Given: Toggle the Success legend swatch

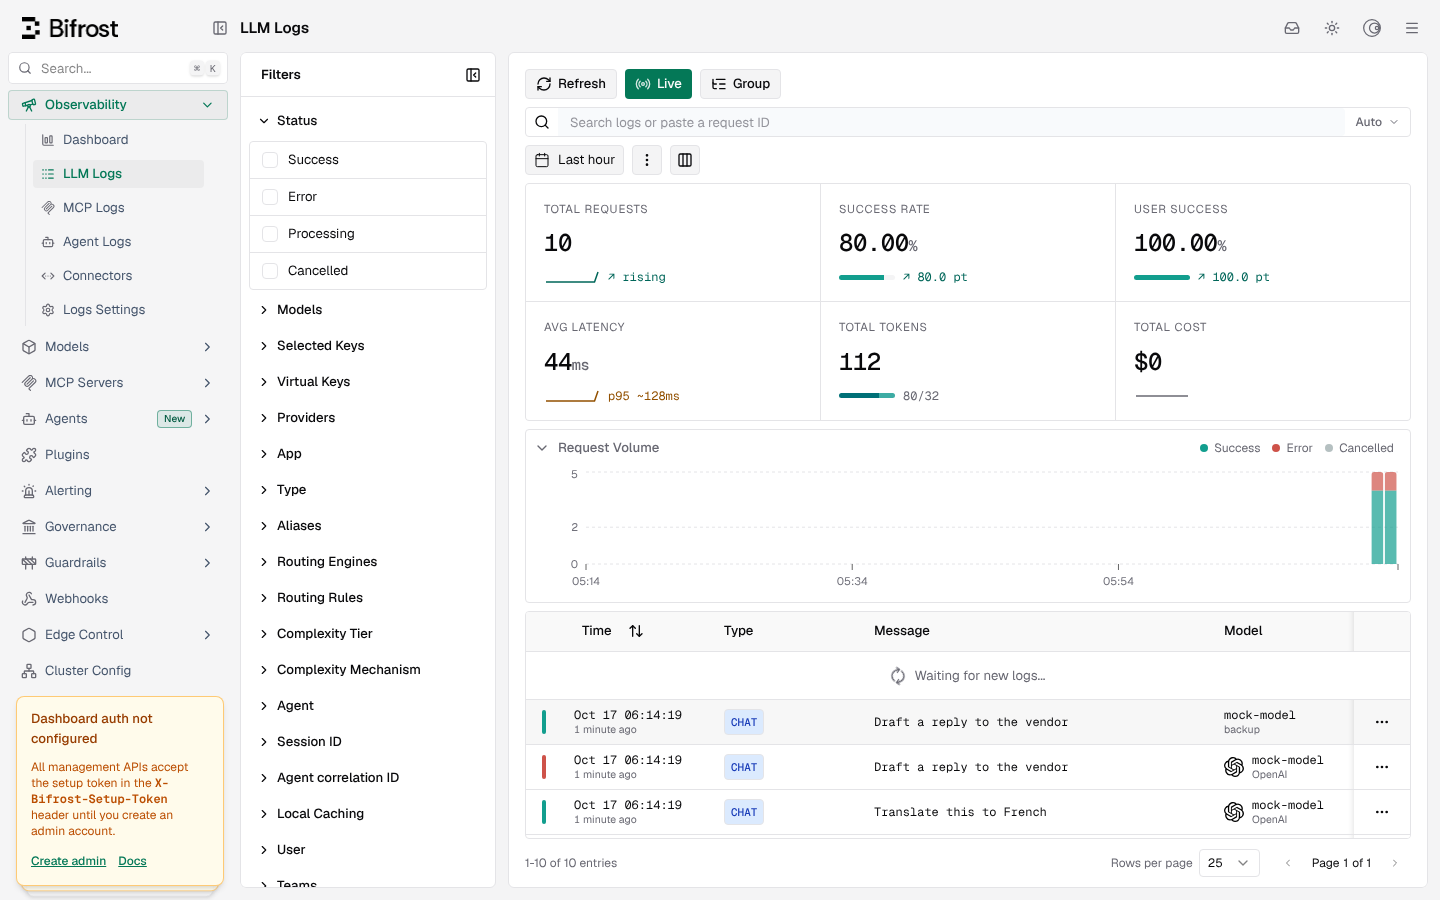Looking at the screenshot, I should point(1204,448).
